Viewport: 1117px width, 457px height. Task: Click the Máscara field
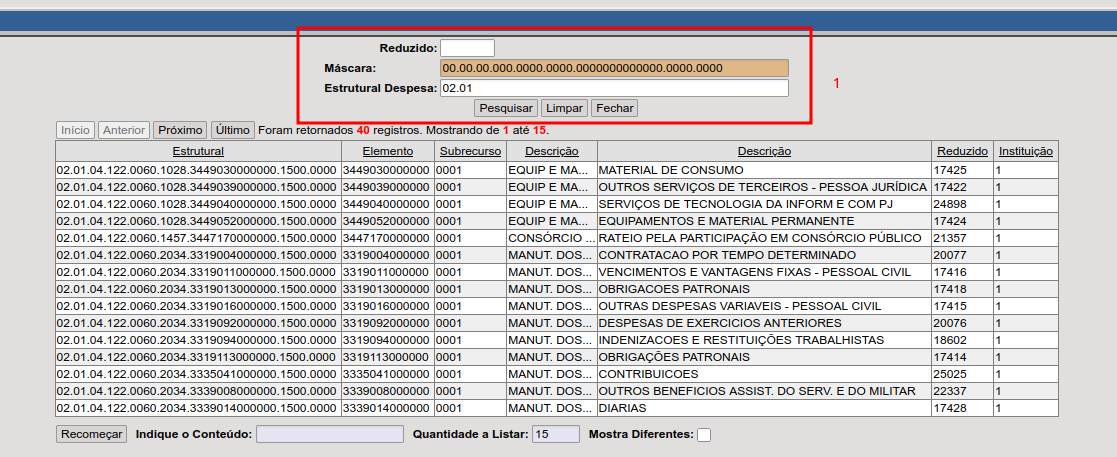pos(614,68)
